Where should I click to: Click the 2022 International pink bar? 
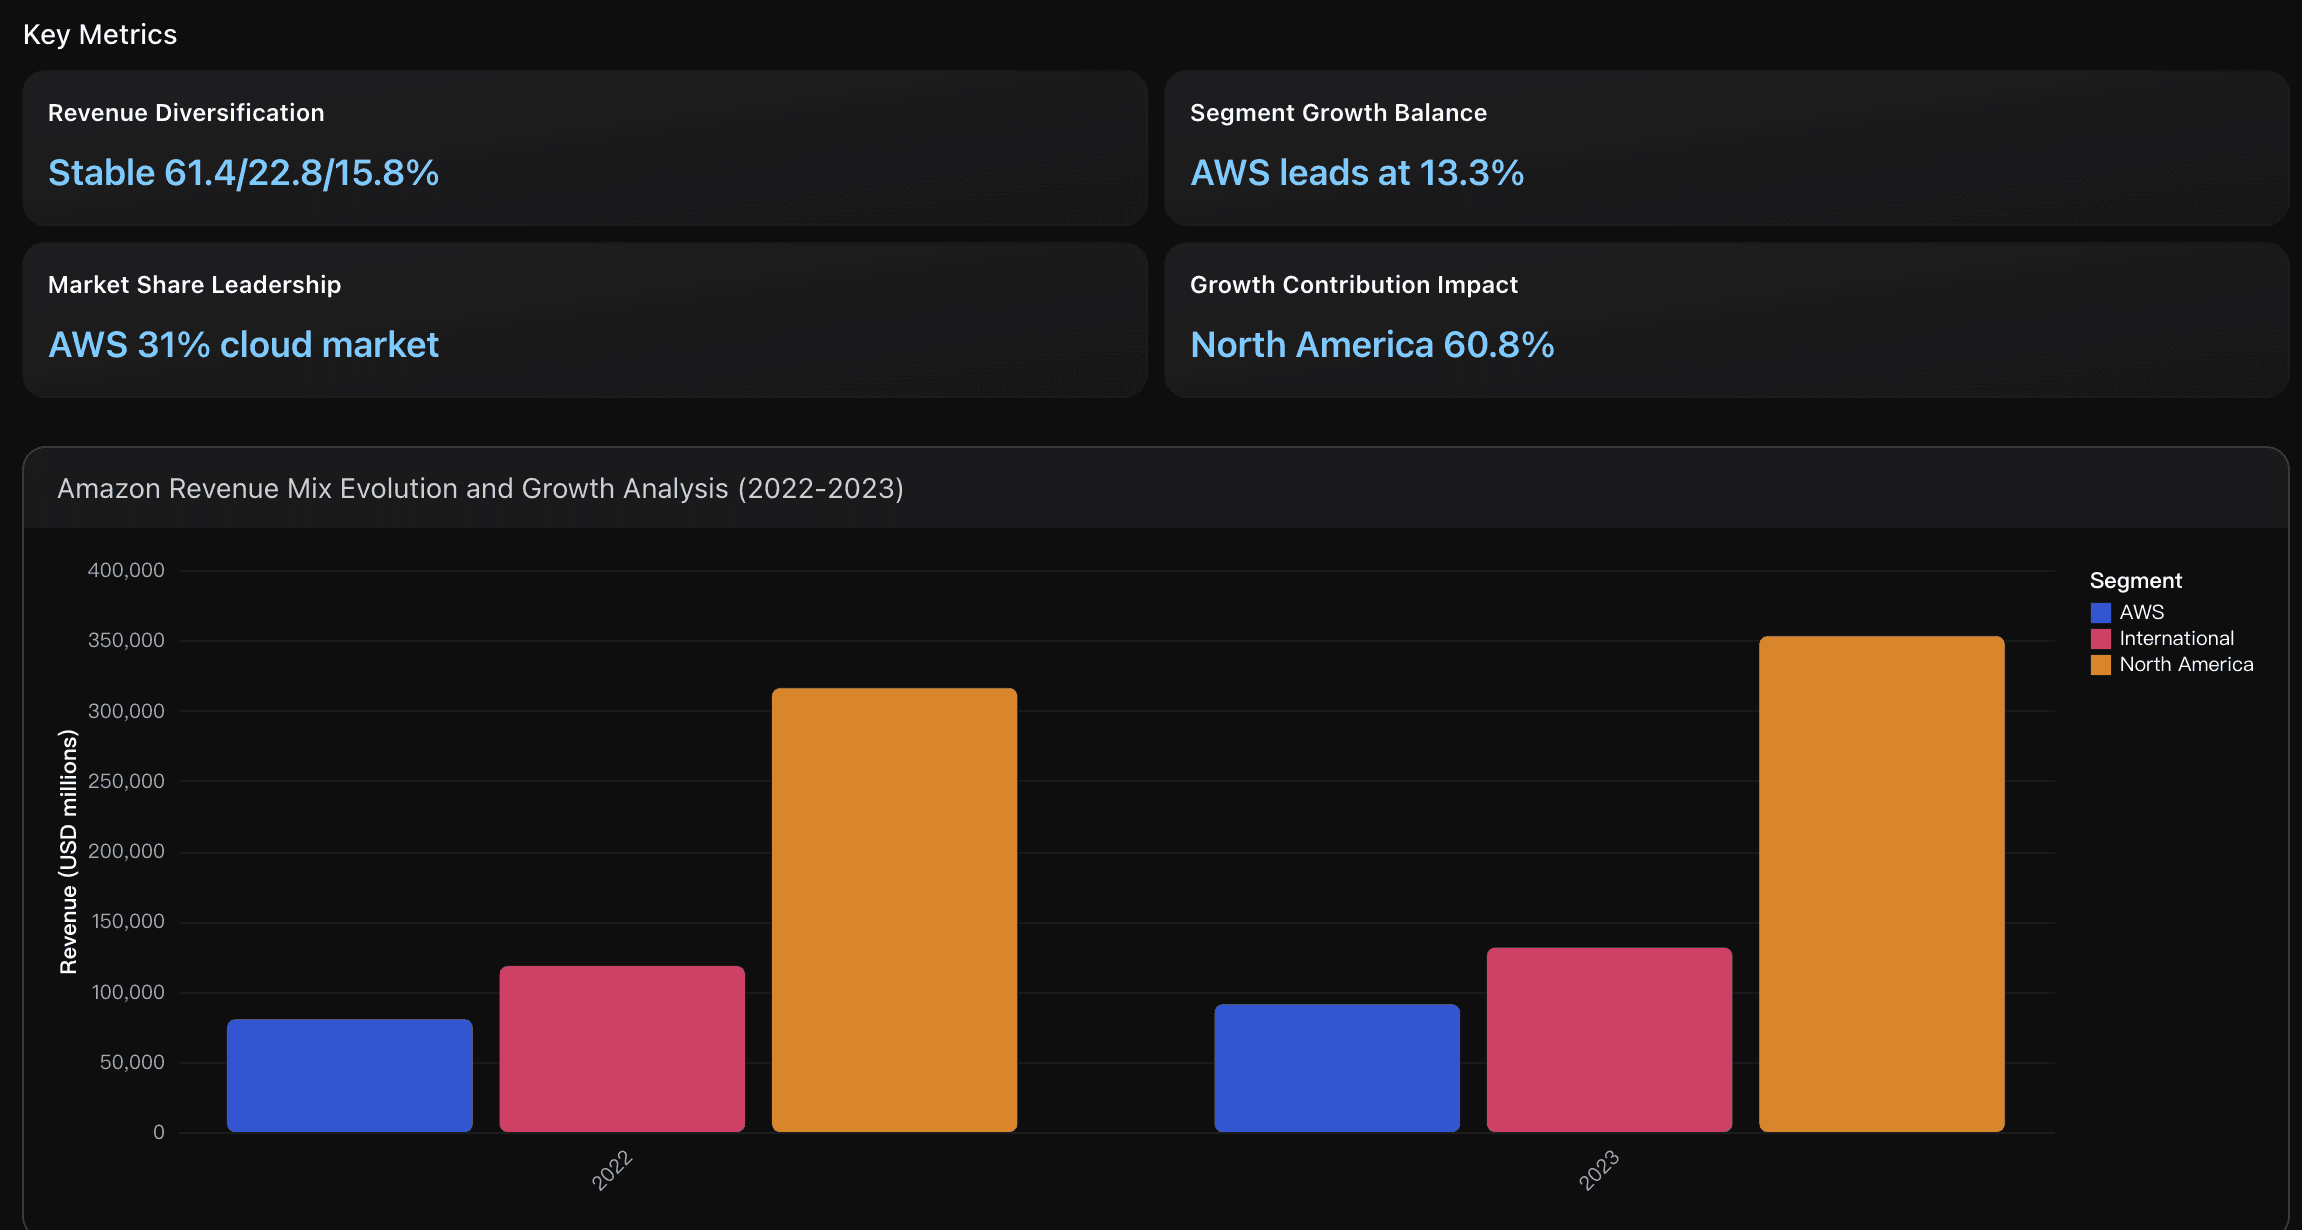pos(622,1049)
